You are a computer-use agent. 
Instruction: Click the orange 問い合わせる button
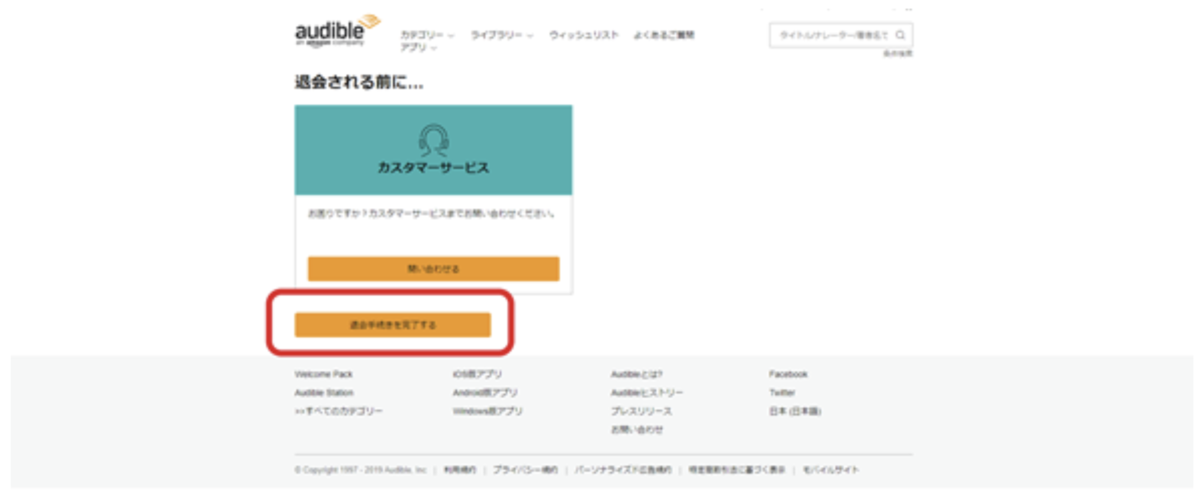click(x=433, y=269)
